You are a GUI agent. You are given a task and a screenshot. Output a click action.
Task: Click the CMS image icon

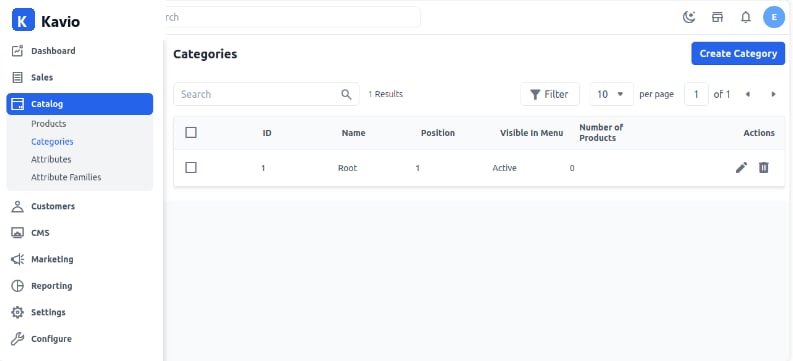click(x=18, y=233)
